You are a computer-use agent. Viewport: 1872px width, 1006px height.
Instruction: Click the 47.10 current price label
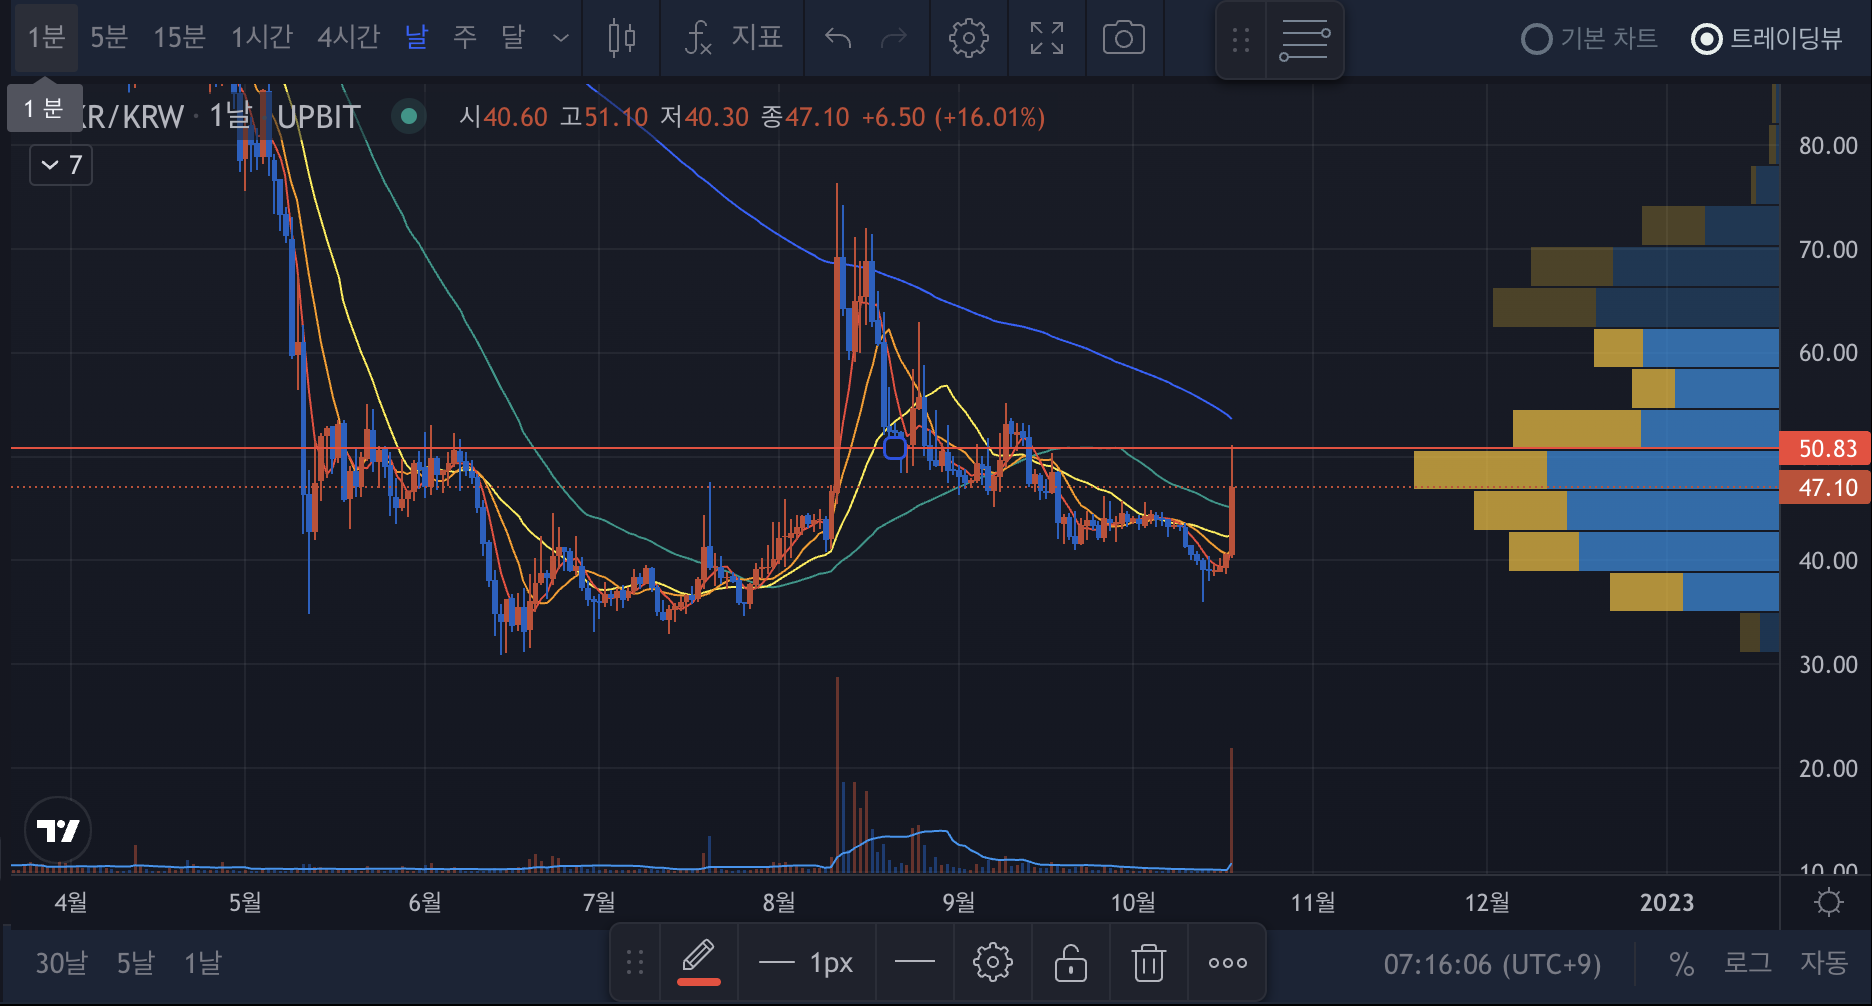coord(1826,487)
